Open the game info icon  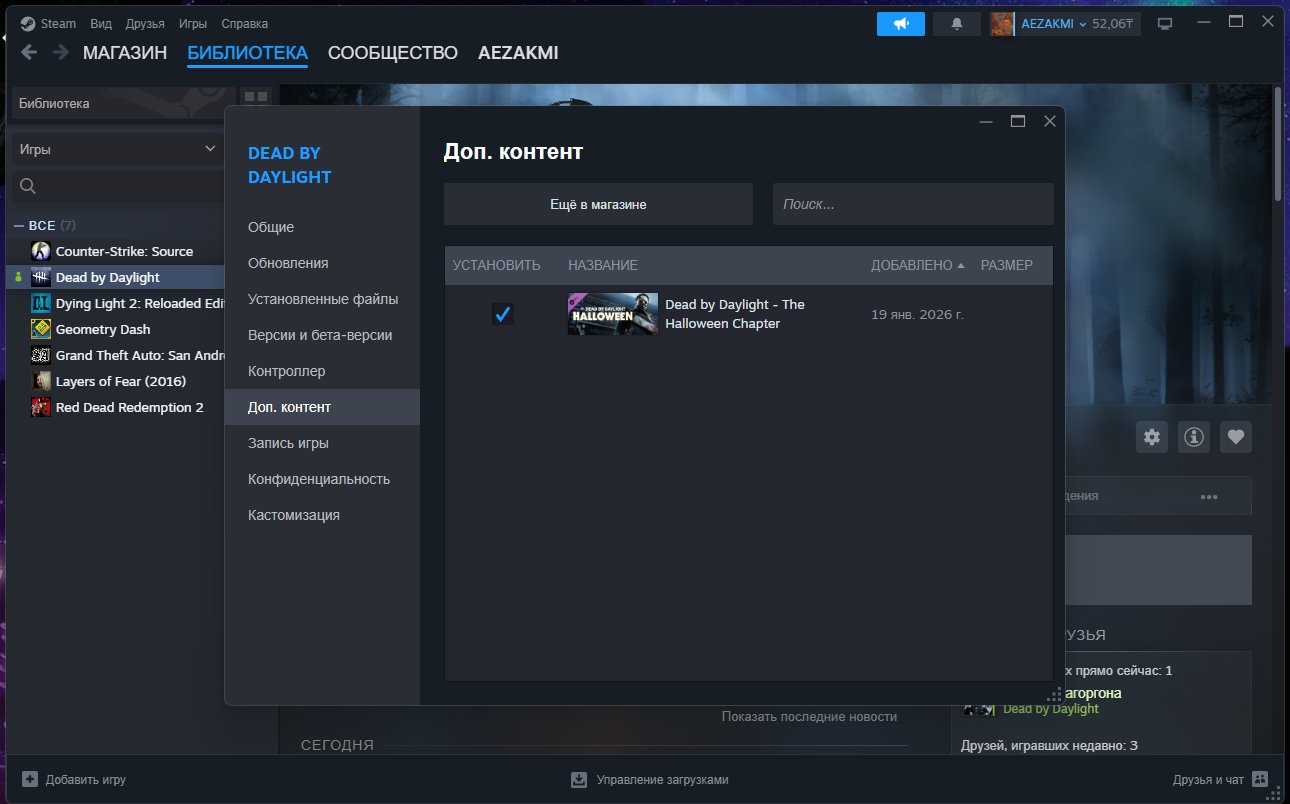point(1194,437)
